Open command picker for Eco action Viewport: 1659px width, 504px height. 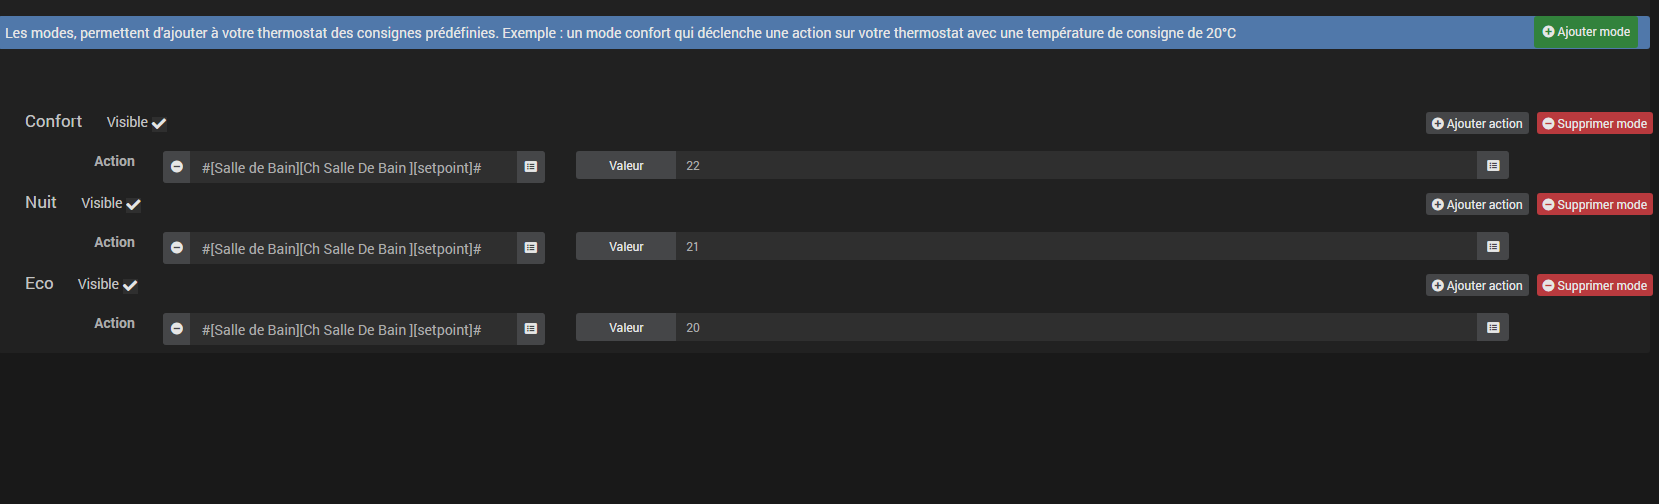point(531,329)
